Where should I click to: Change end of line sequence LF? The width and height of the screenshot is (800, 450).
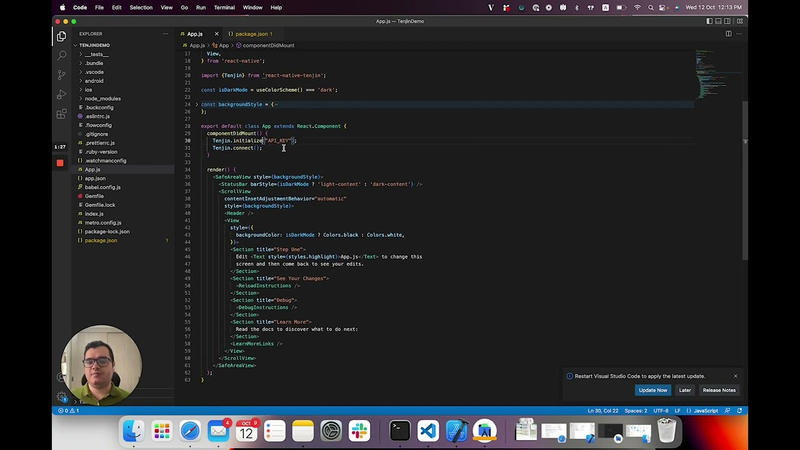pyautogui.click(x=678, y=411)
